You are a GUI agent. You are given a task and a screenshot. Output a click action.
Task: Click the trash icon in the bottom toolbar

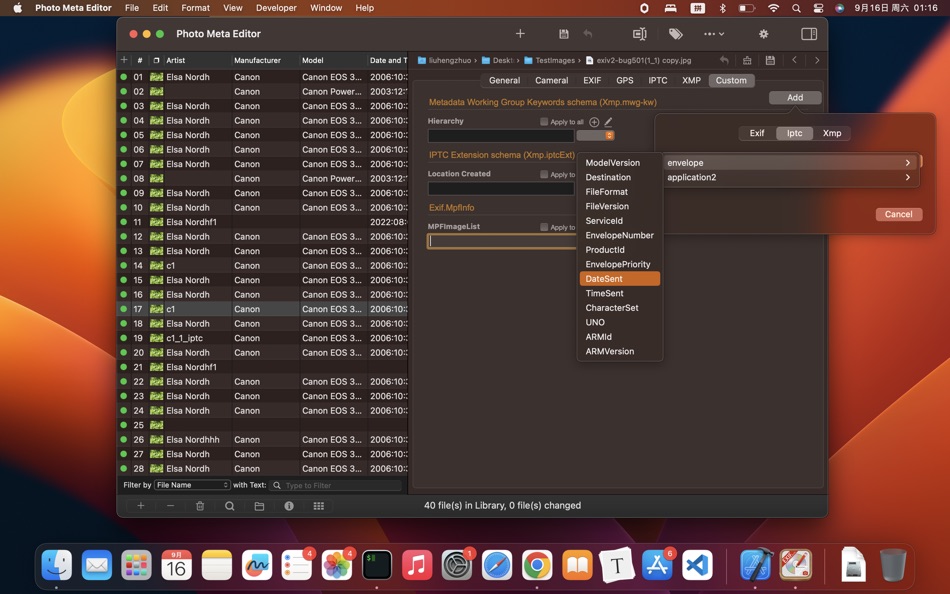[200, 506]
